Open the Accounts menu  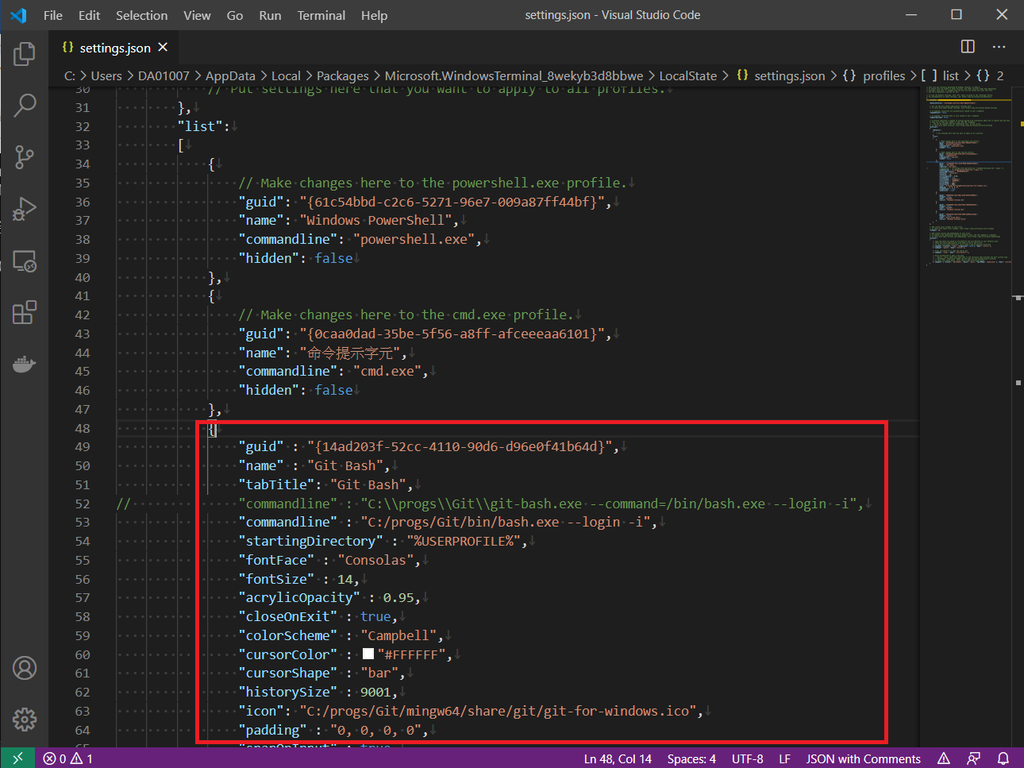(24, 668)
